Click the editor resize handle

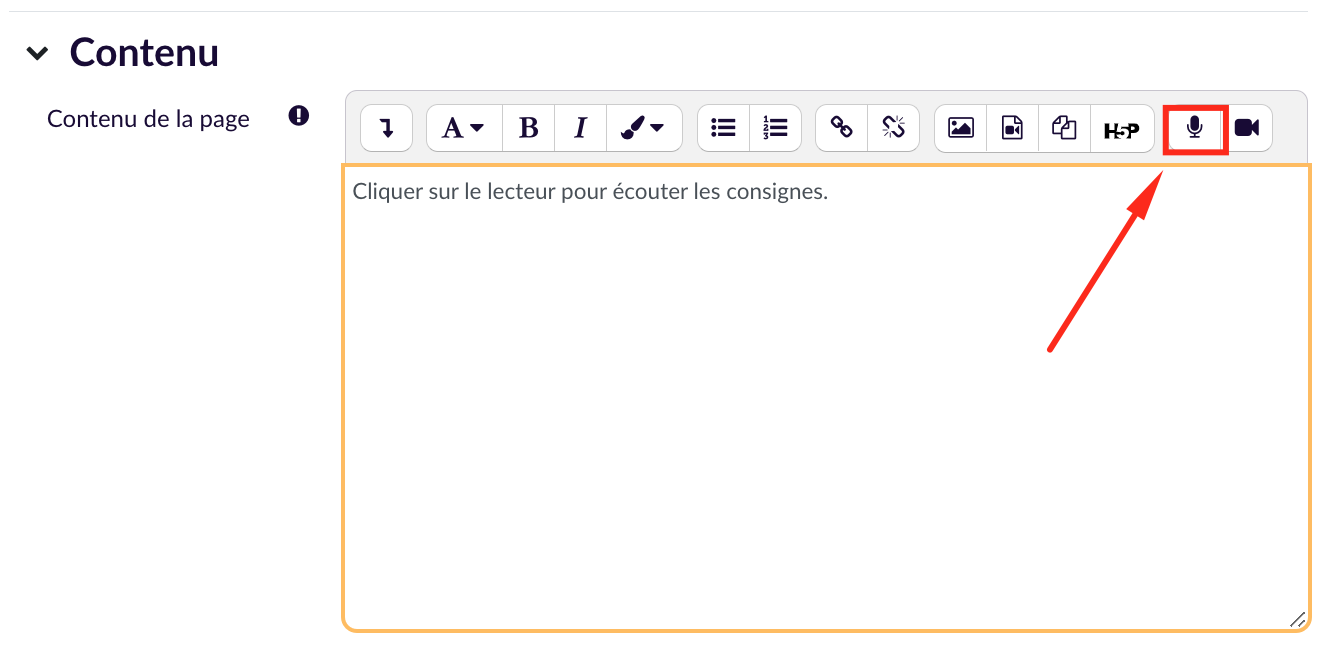click(x=1297, y=619)
